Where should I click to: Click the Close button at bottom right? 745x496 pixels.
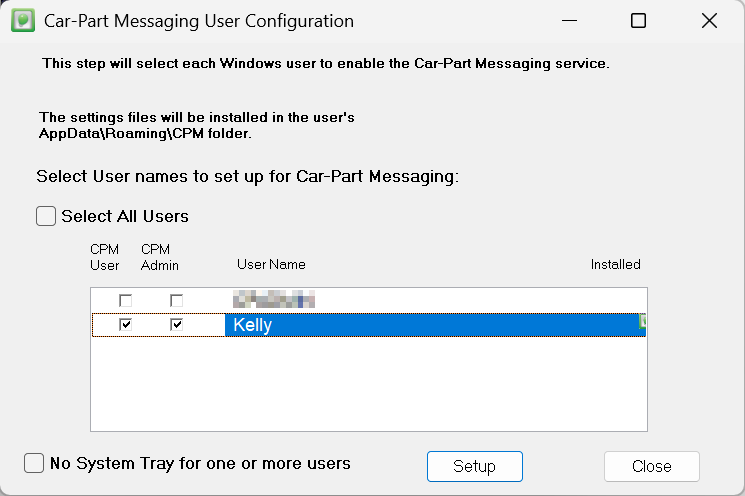coord(651,466)
